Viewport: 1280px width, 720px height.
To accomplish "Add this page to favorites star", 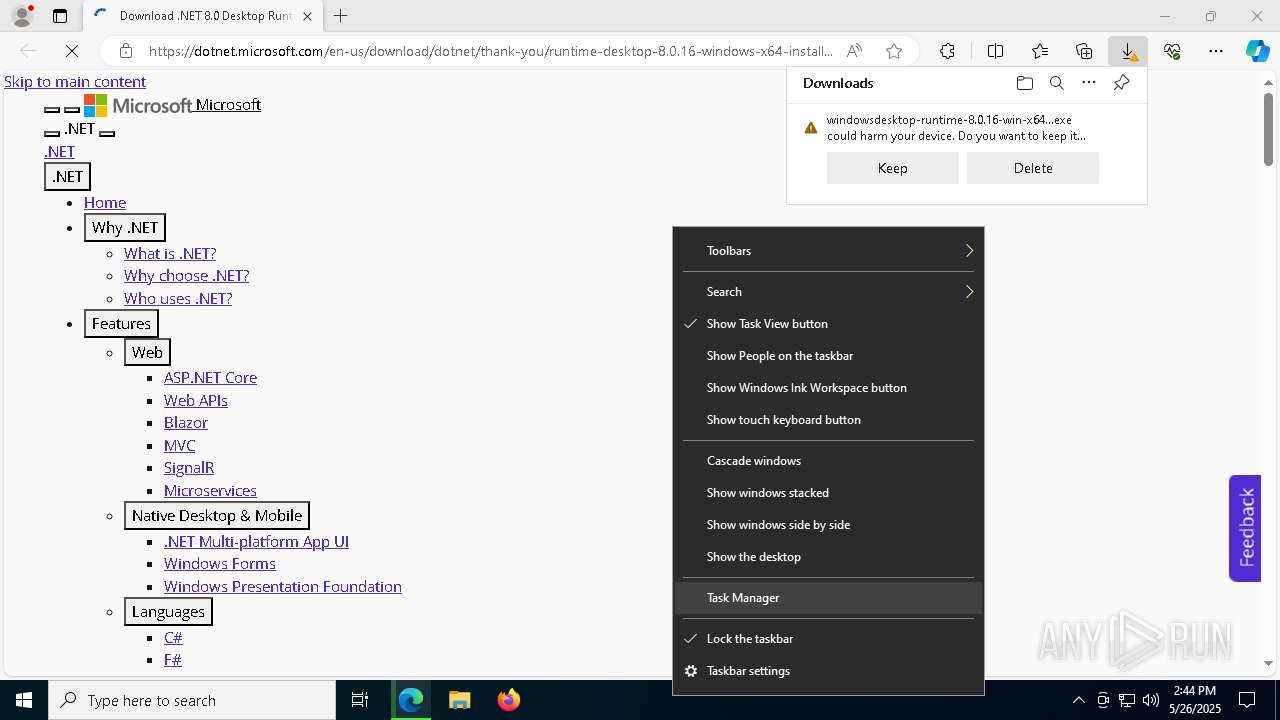I will click(894, 51).
